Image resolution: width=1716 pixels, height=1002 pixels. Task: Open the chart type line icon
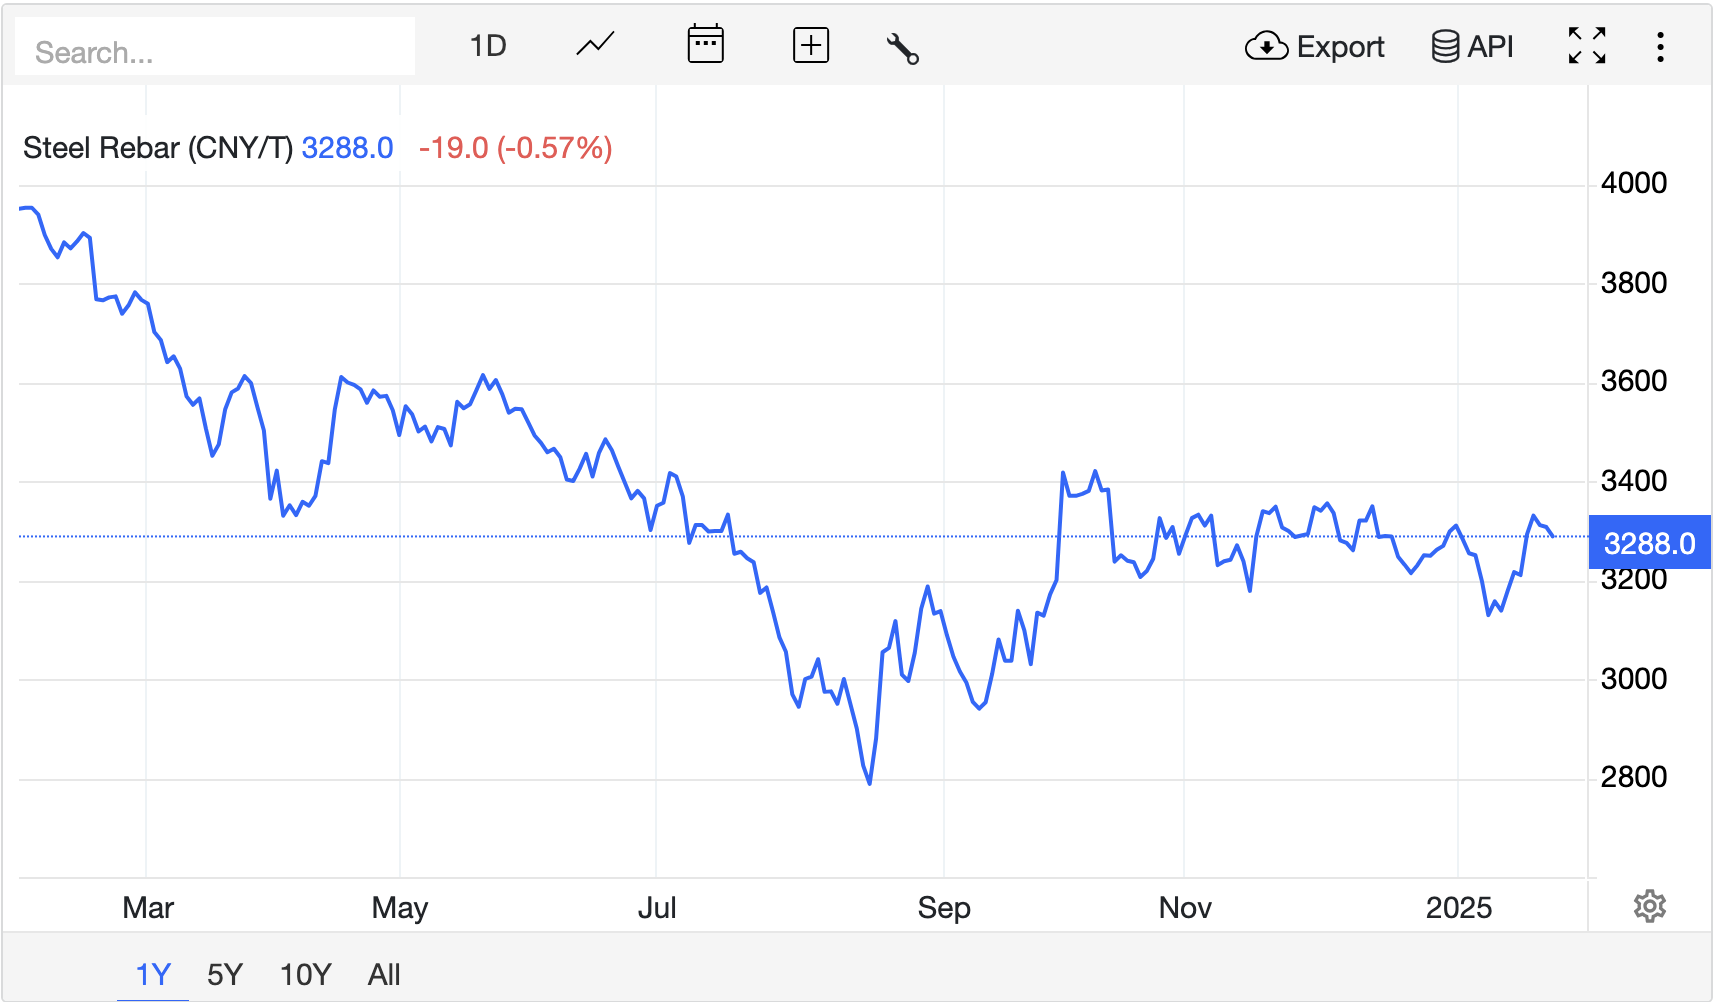(595, 46)
